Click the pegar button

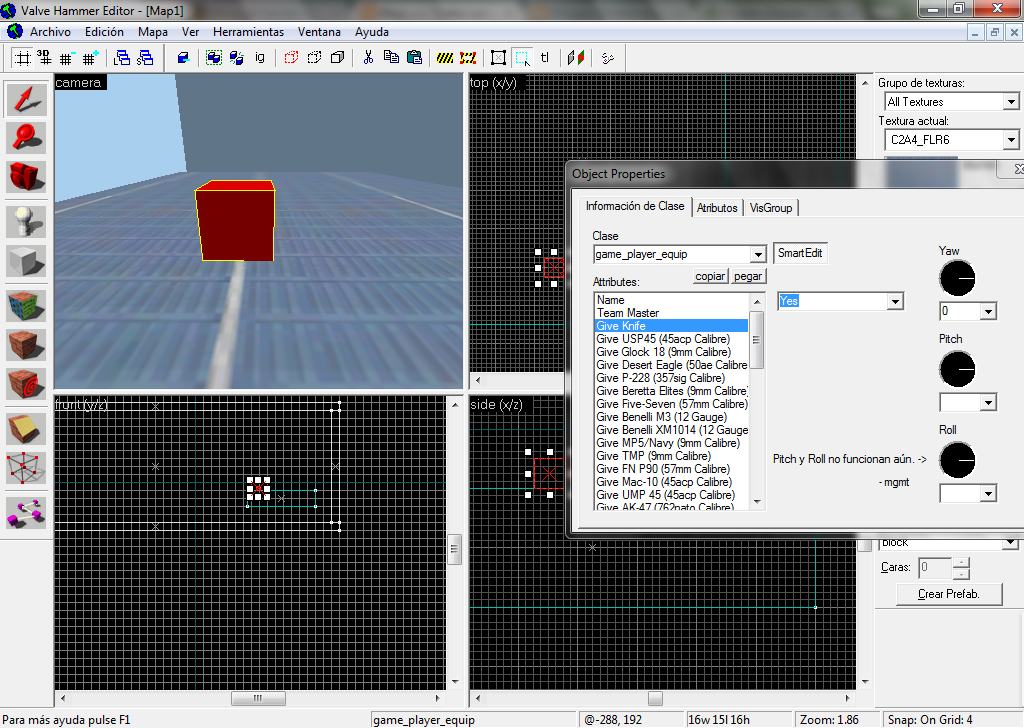[748, 276]
